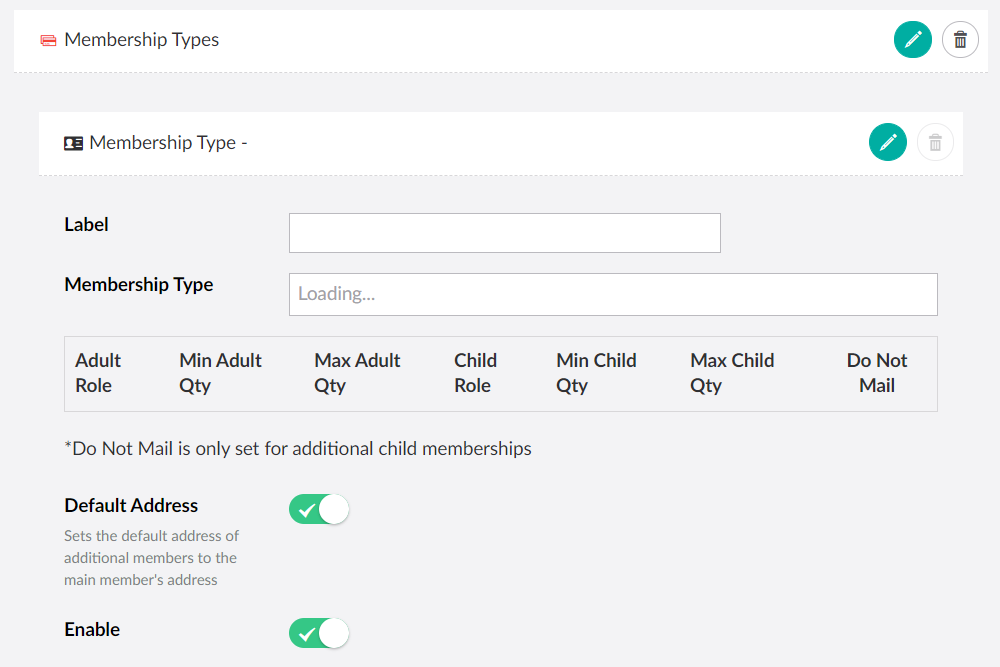
Task: Click the membership card icon next to Membership Types
Action: (47, 40)
